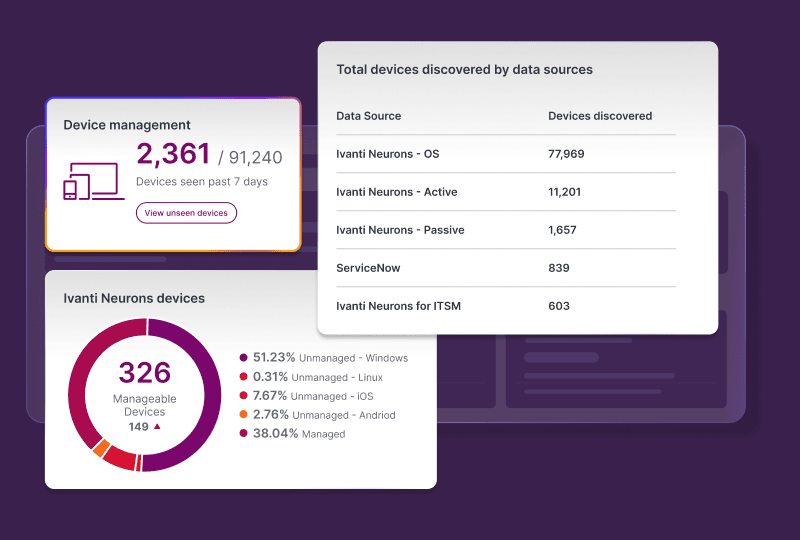This screenshot has height=540, width=800.
Task: Click the 2,361 devices seen count
Action: pyautogui.click(x=173, y=154)
